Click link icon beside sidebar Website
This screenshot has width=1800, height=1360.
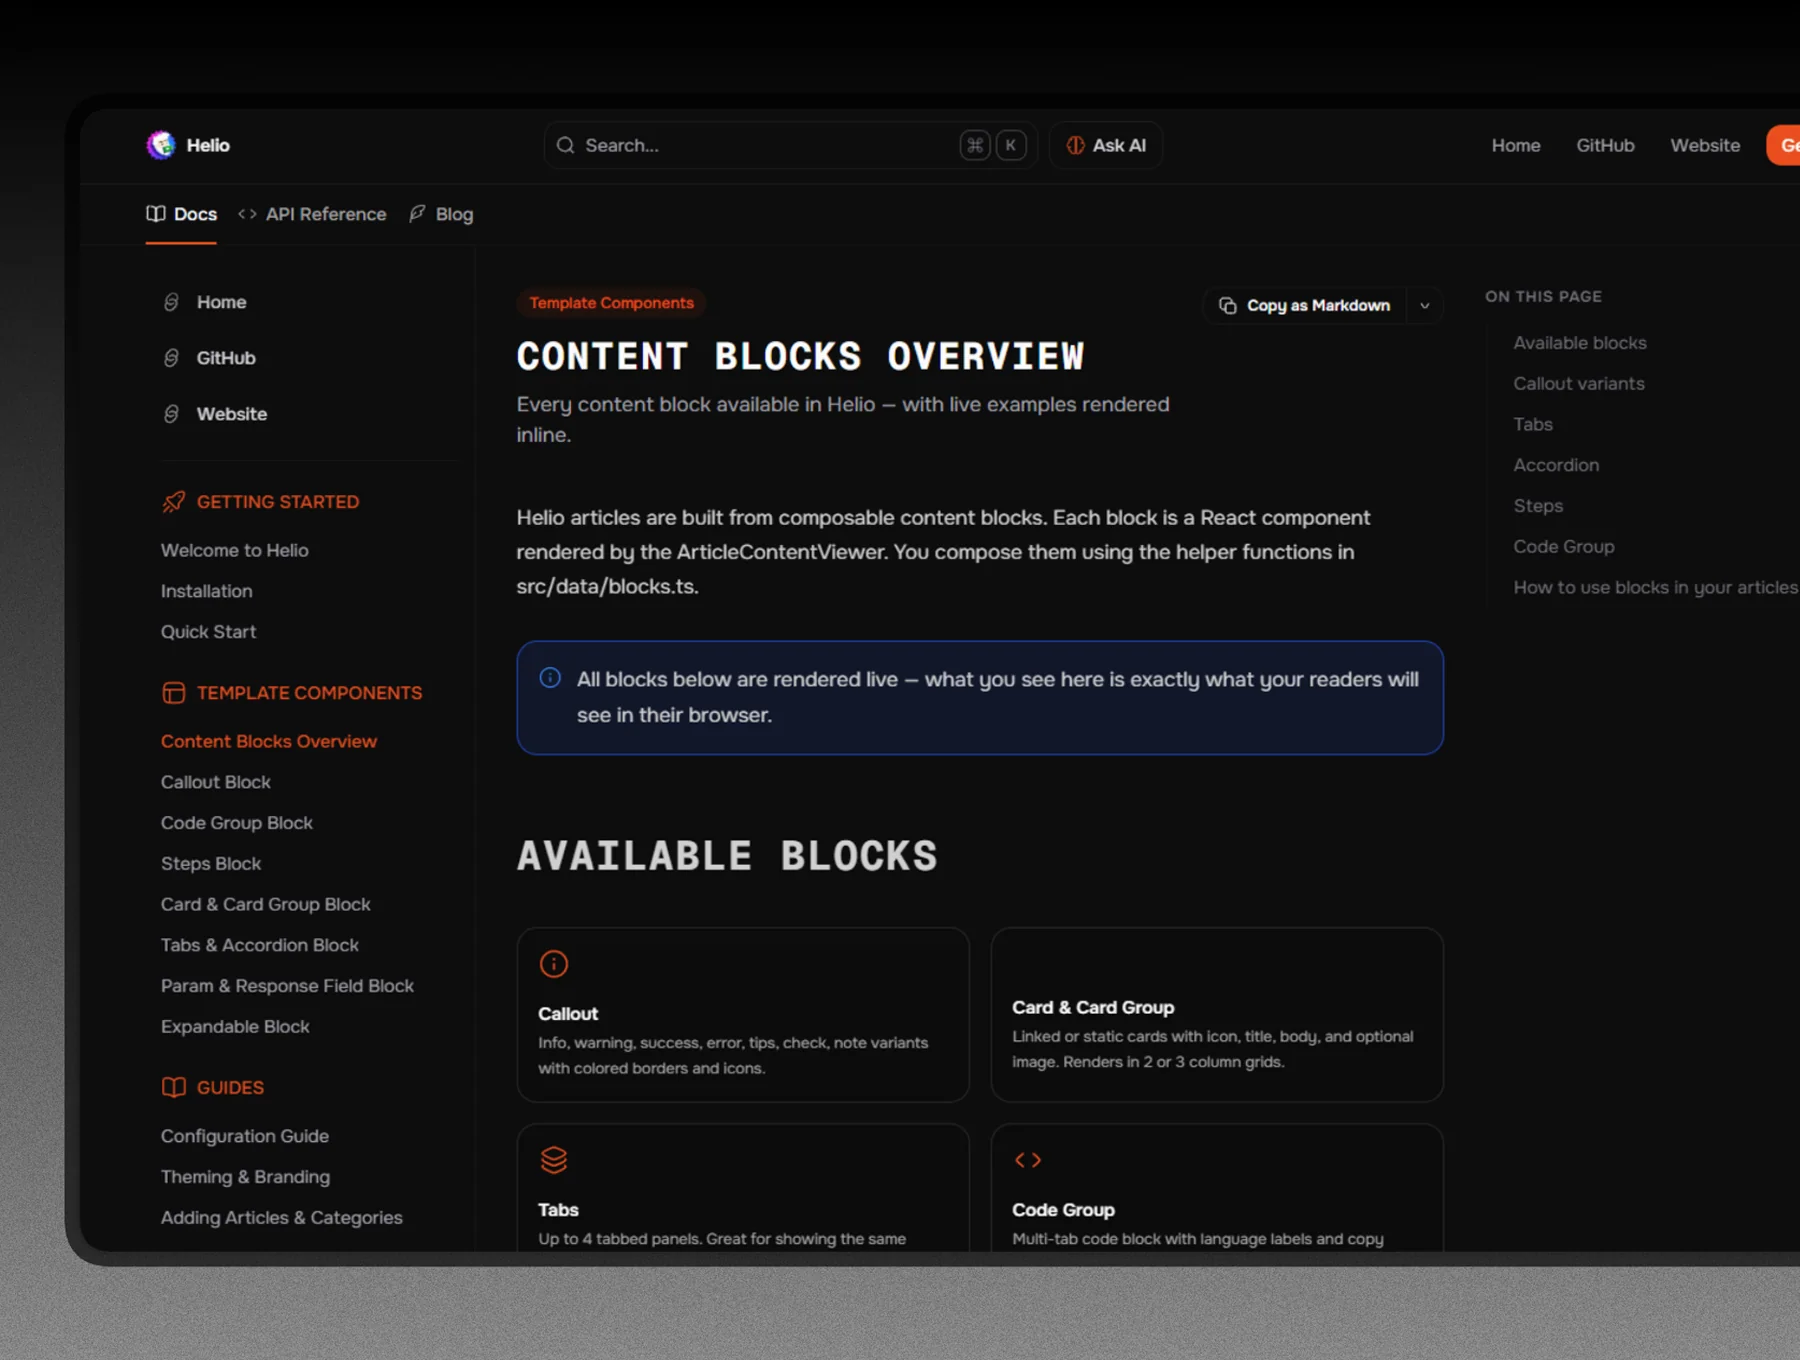pyautogui.click(x=171, y=414)
